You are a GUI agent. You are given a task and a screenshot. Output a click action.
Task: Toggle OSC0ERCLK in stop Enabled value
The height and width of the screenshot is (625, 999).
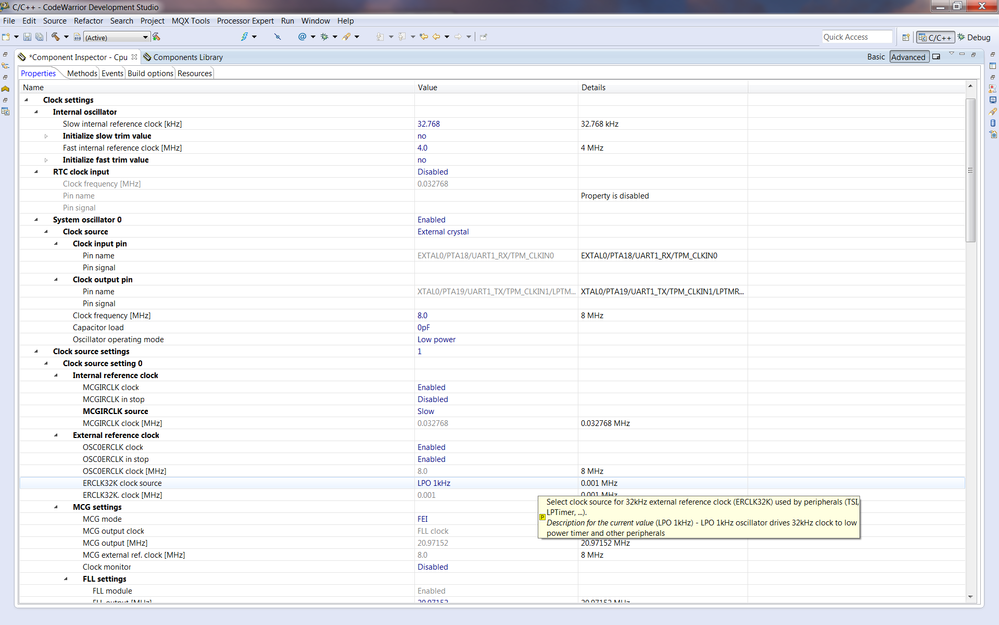[431, 459]
